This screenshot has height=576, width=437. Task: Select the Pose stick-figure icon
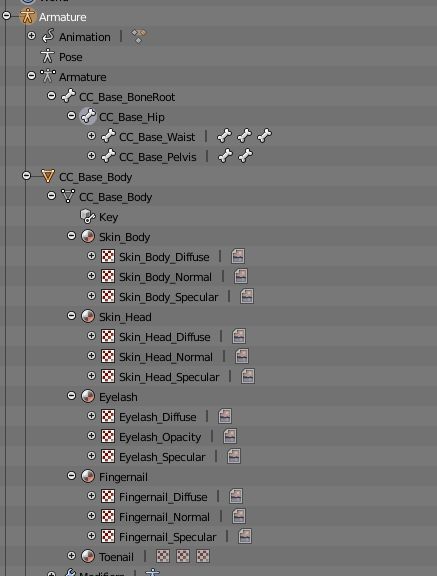pyautogui.click(x=47, y=56)
